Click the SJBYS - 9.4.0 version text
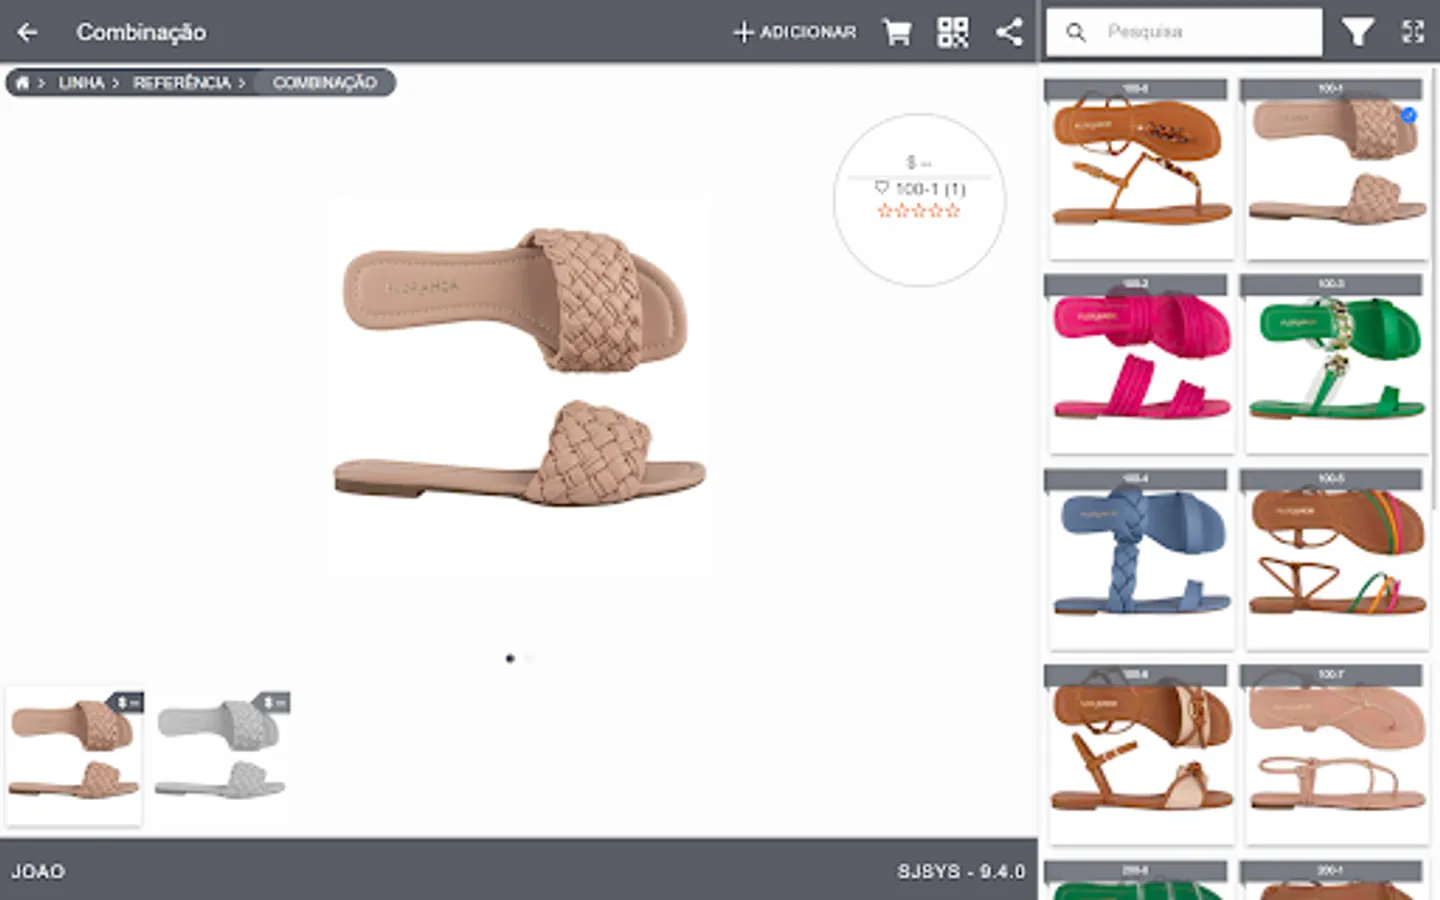Viewport: 1440px width, 900px height. click(961, 871)
